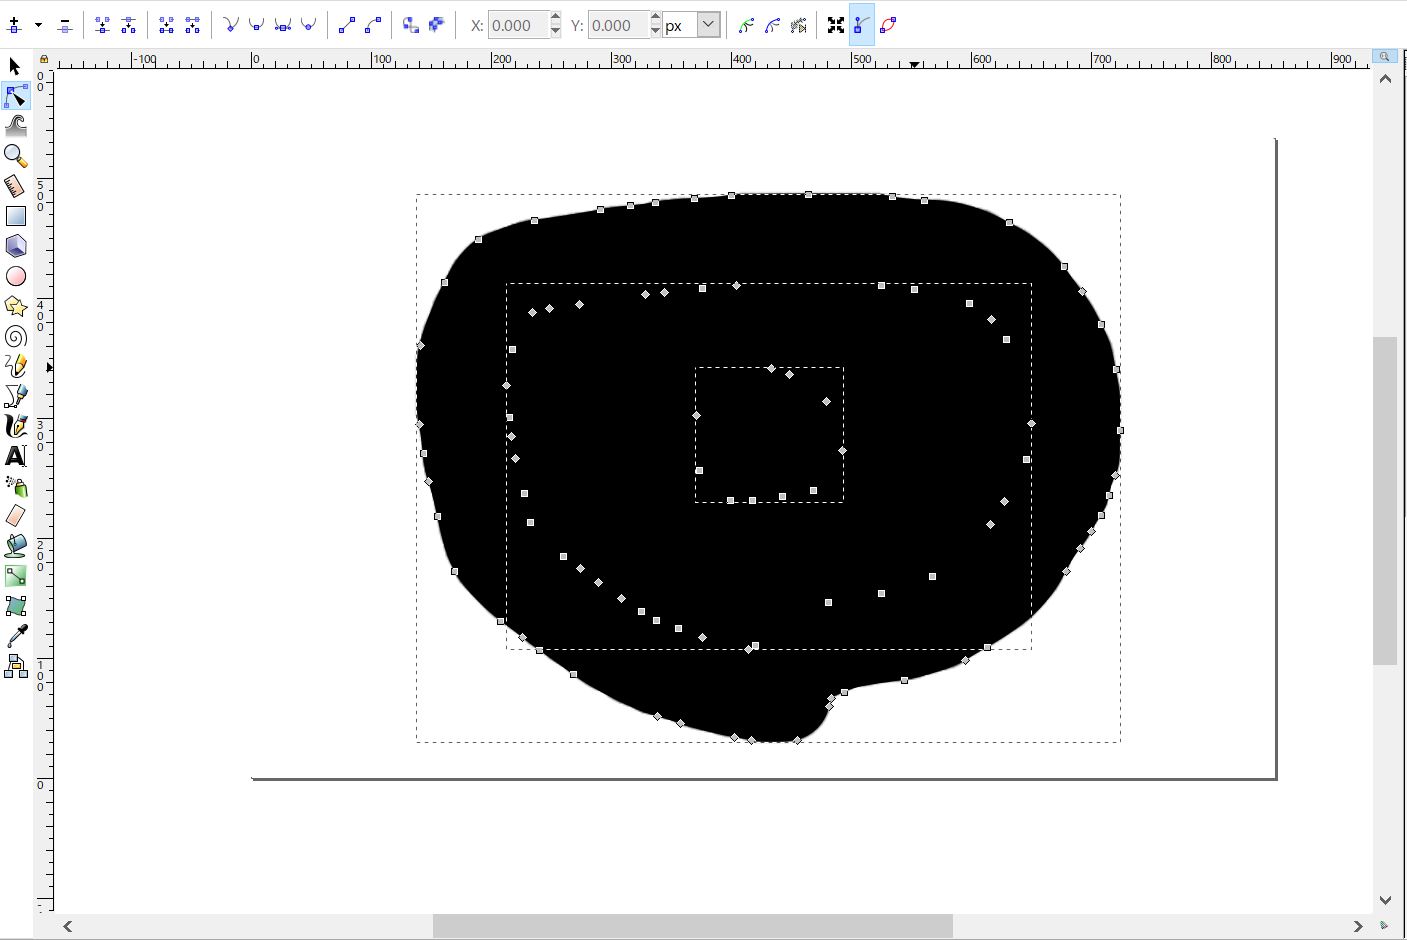Click the Y coordinate input field

pos(618,25)
